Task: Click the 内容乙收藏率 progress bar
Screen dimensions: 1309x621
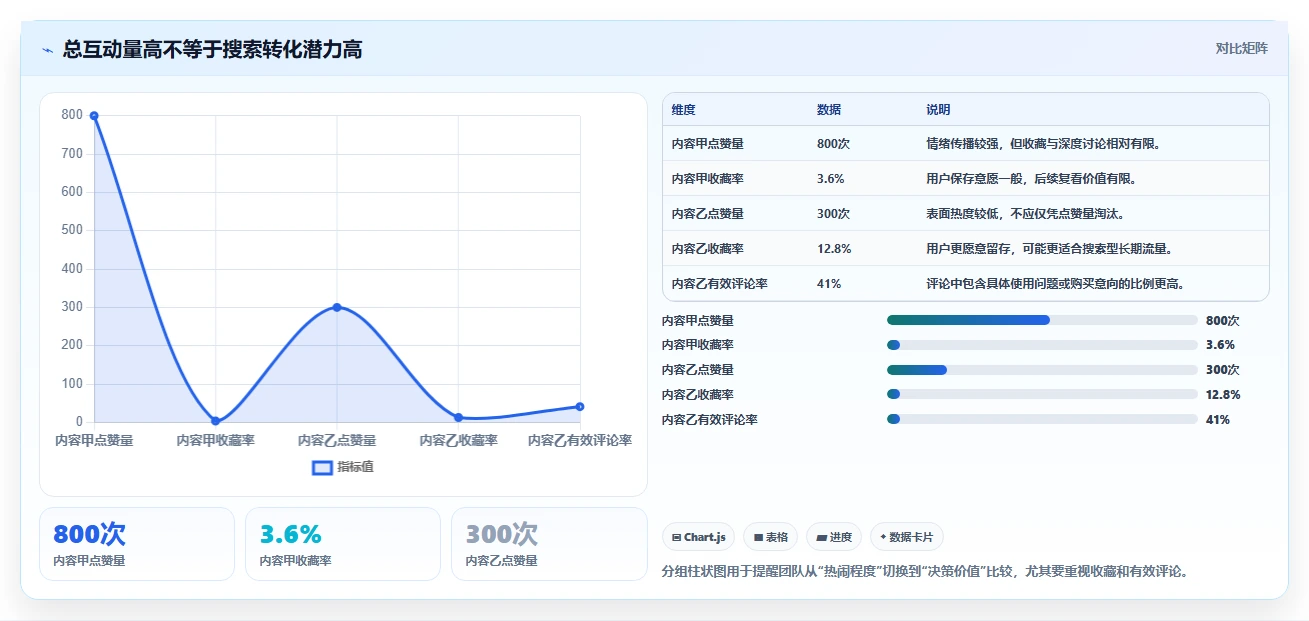Action: pos(1042,394)
